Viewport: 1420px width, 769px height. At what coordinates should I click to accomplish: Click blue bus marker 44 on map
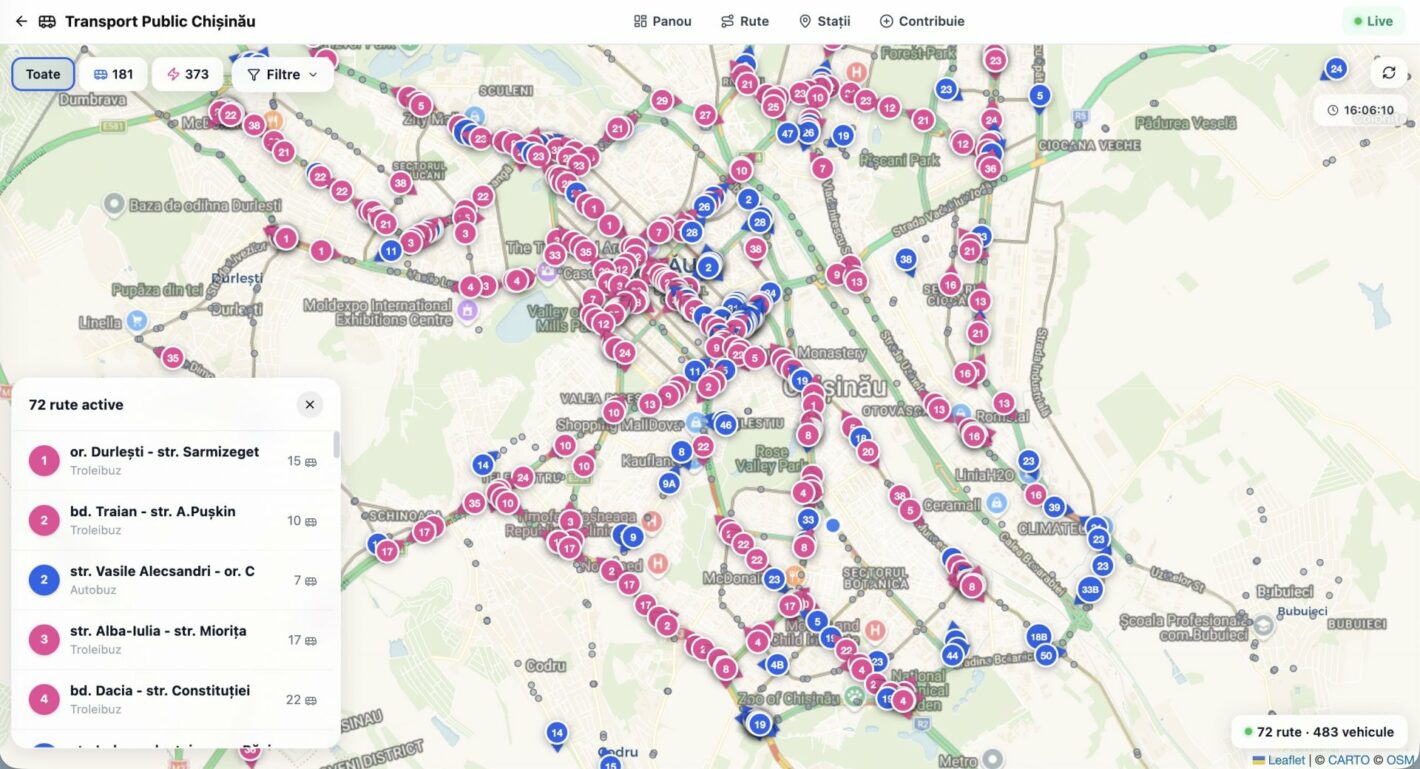click(x=952, y=655)
